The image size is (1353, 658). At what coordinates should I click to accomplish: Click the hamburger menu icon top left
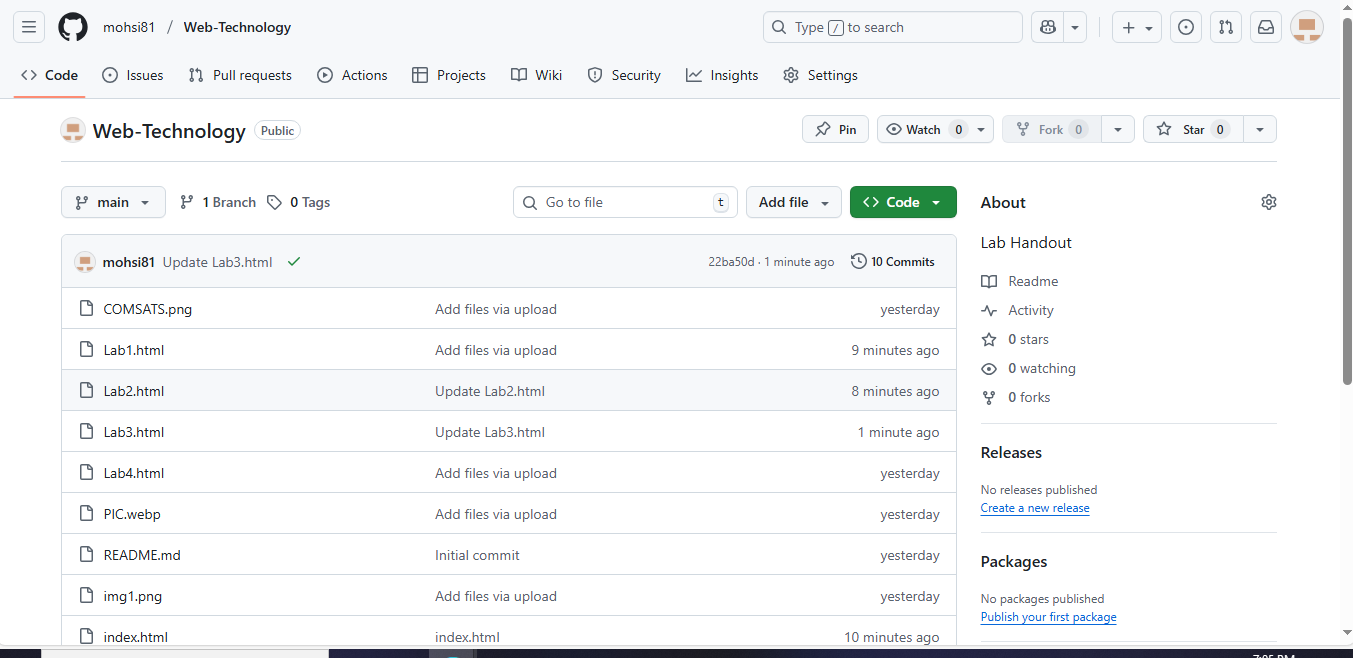(x=28, y=26)
